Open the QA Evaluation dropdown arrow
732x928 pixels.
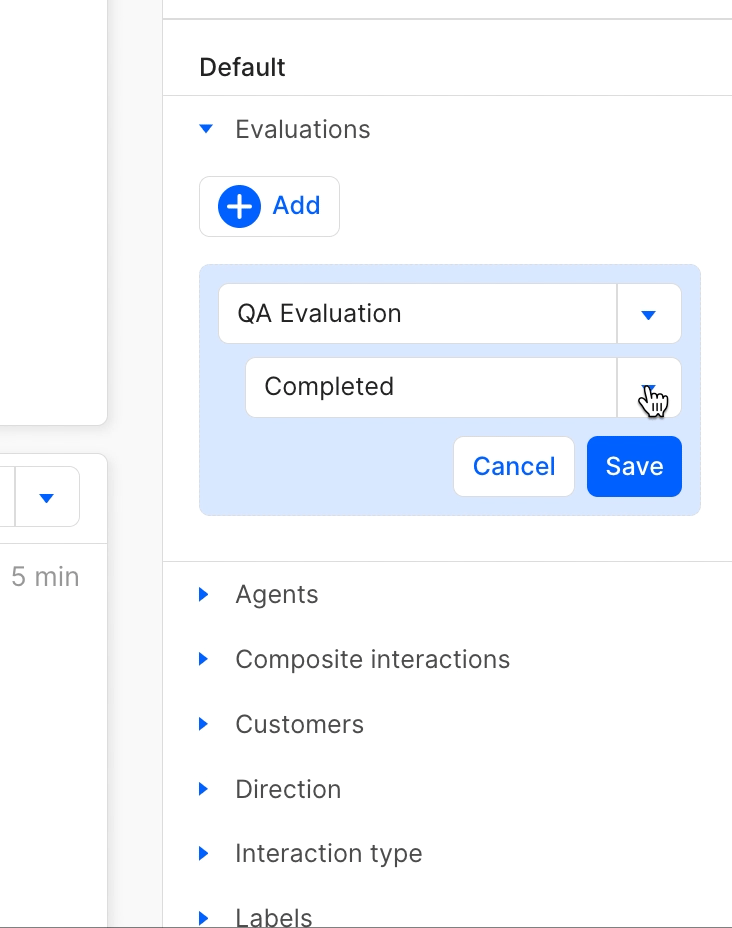coord(648,314)
